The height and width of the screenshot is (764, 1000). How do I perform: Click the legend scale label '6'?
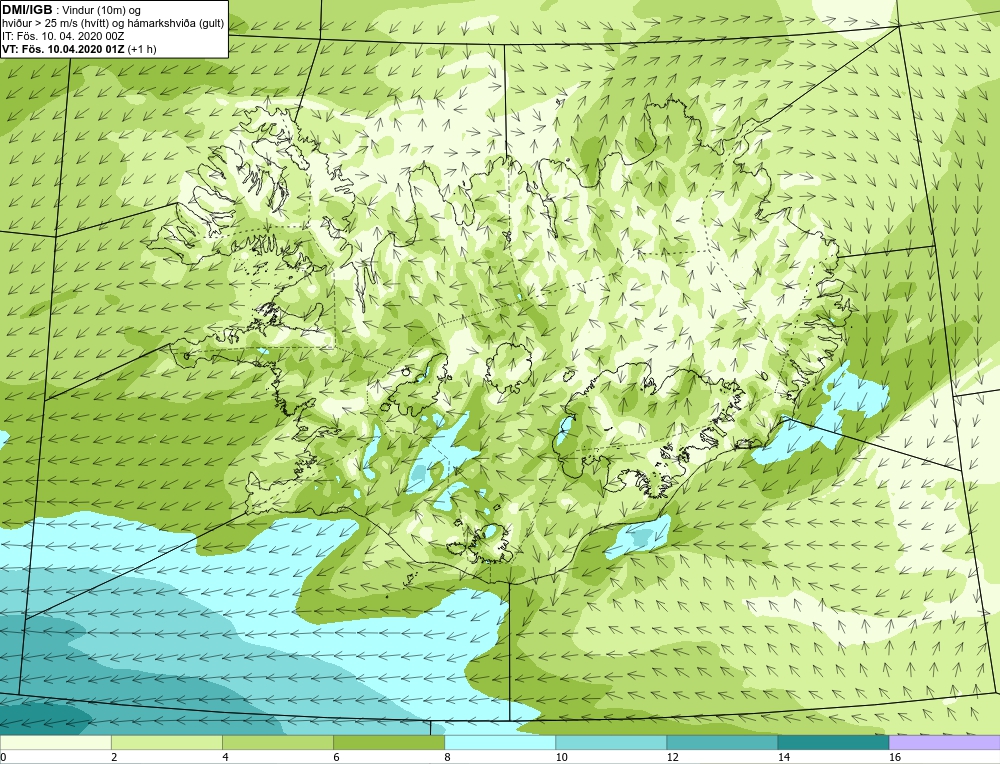click(x=336, y=757)
